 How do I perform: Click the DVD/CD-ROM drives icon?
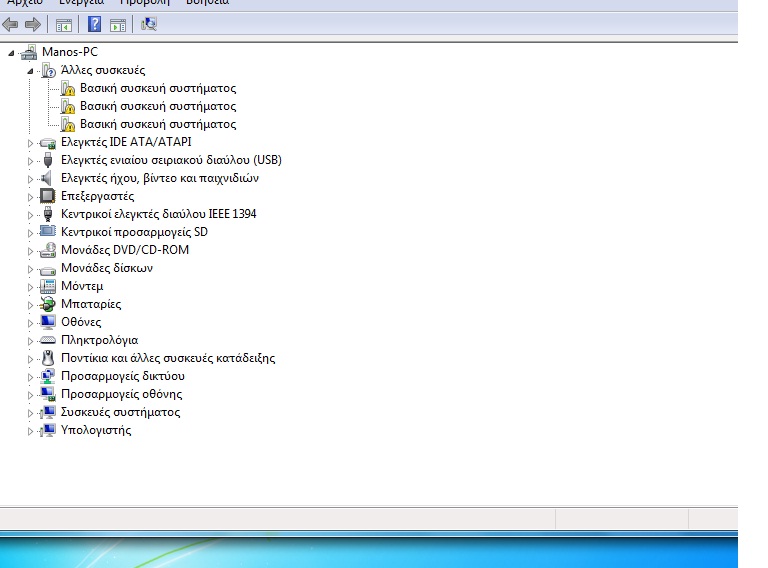pyautogui.click(x=48, y=250)
